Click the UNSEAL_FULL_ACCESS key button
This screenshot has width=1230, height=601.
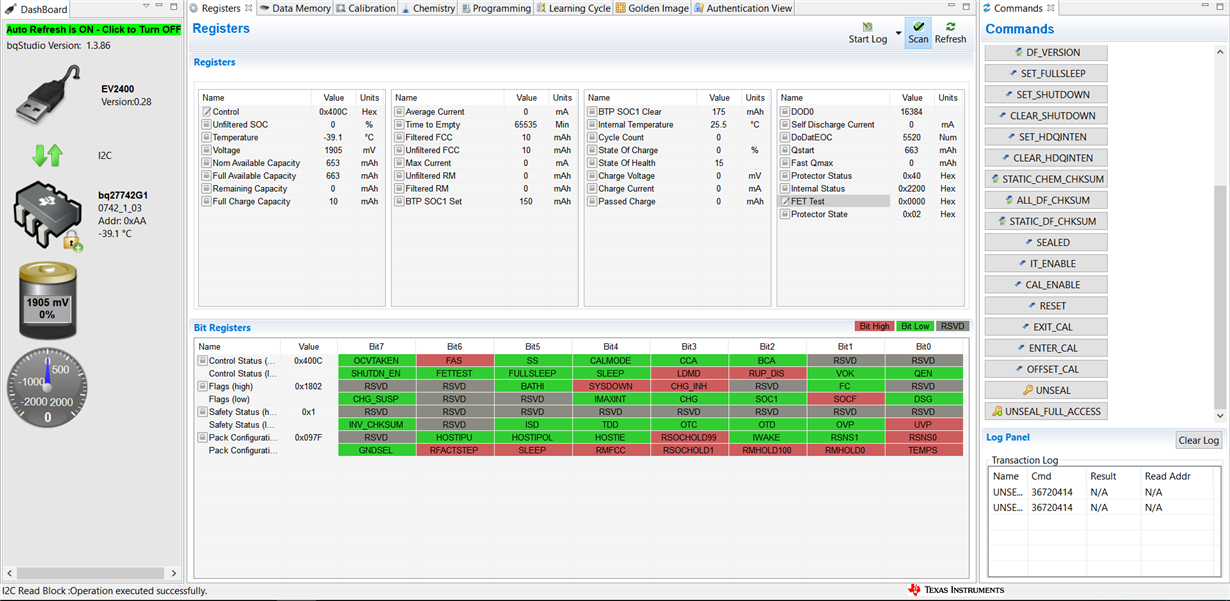(1046, 411)
